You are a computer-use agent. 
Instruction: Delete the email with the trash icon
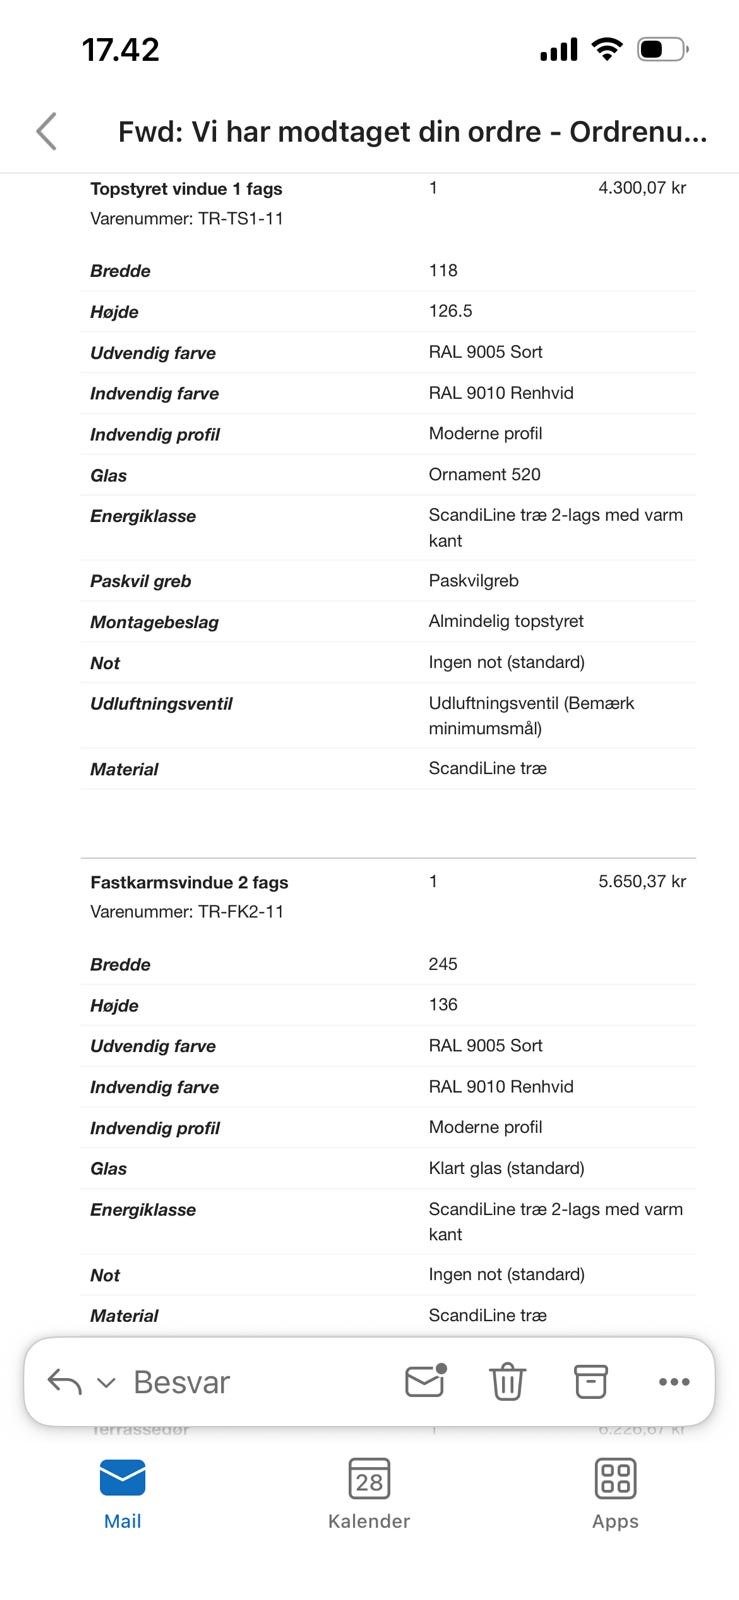point(507,1382)
